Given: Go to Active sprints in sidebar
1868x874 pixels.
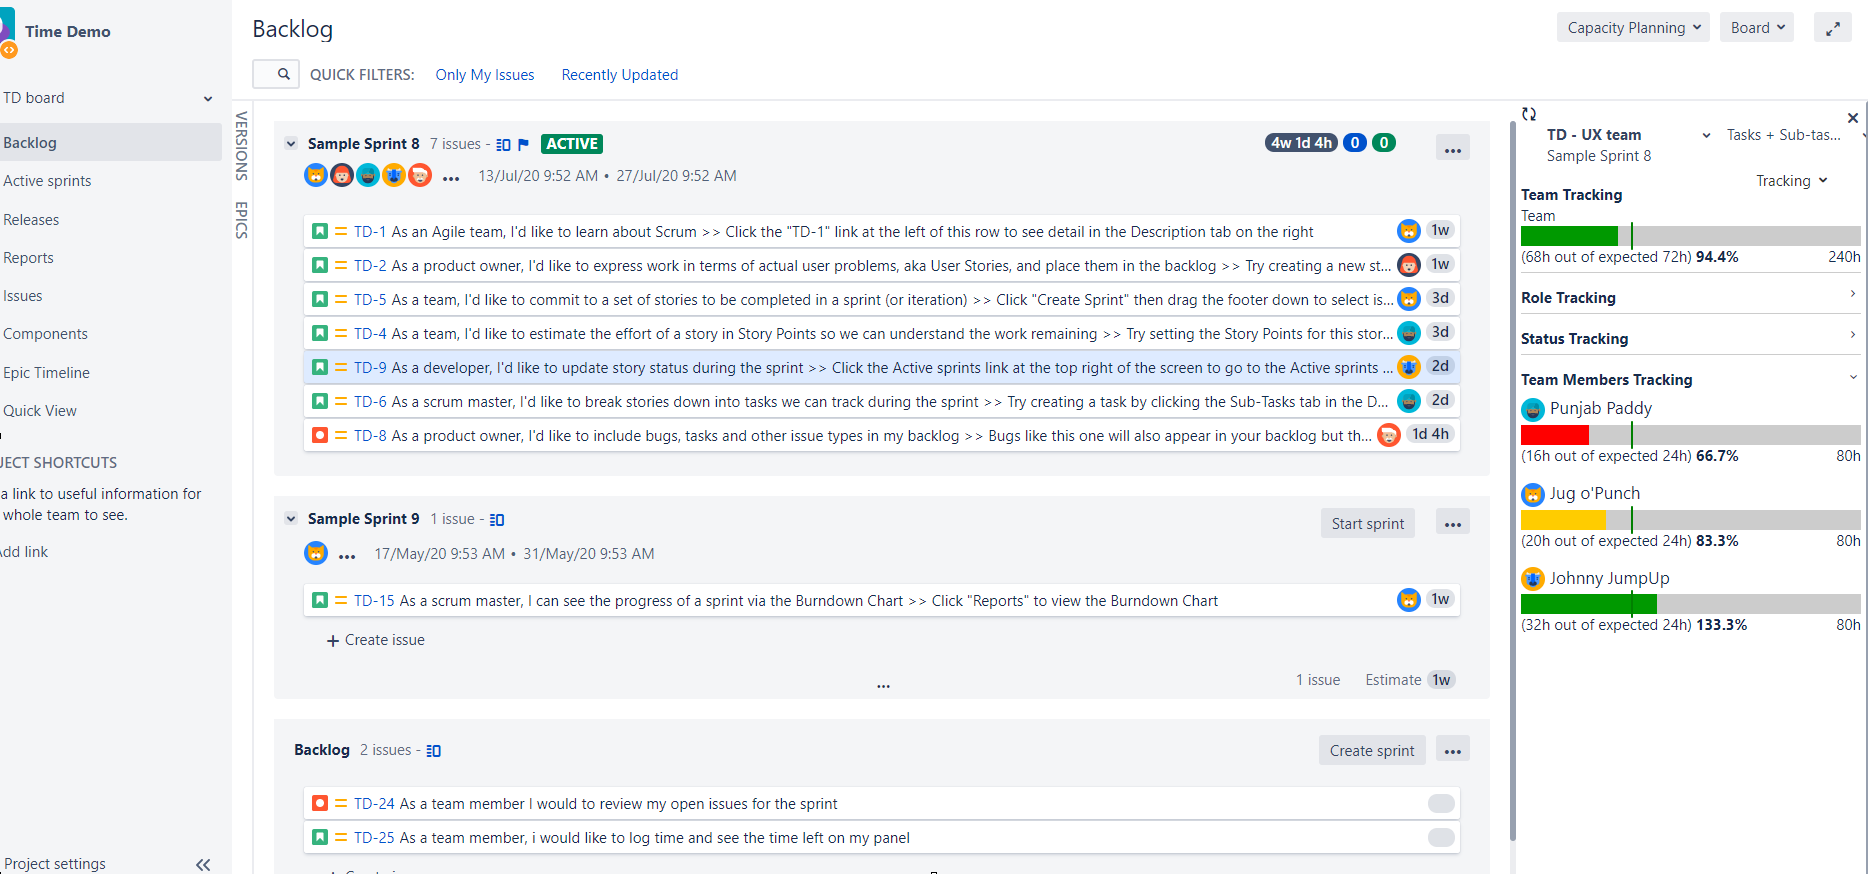Looking at the screenshot, I should [47, 181].
